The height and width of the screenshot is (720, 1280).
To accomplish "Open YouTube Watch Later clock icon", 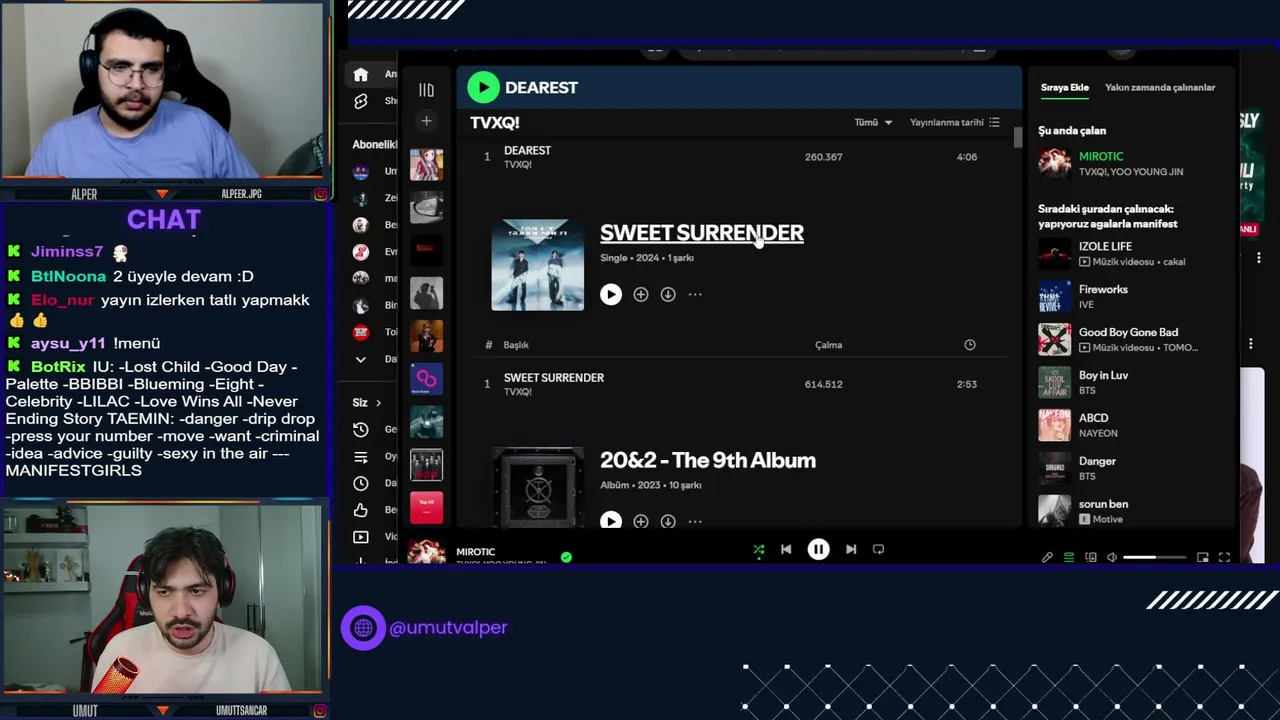I will tap(361, 483).
